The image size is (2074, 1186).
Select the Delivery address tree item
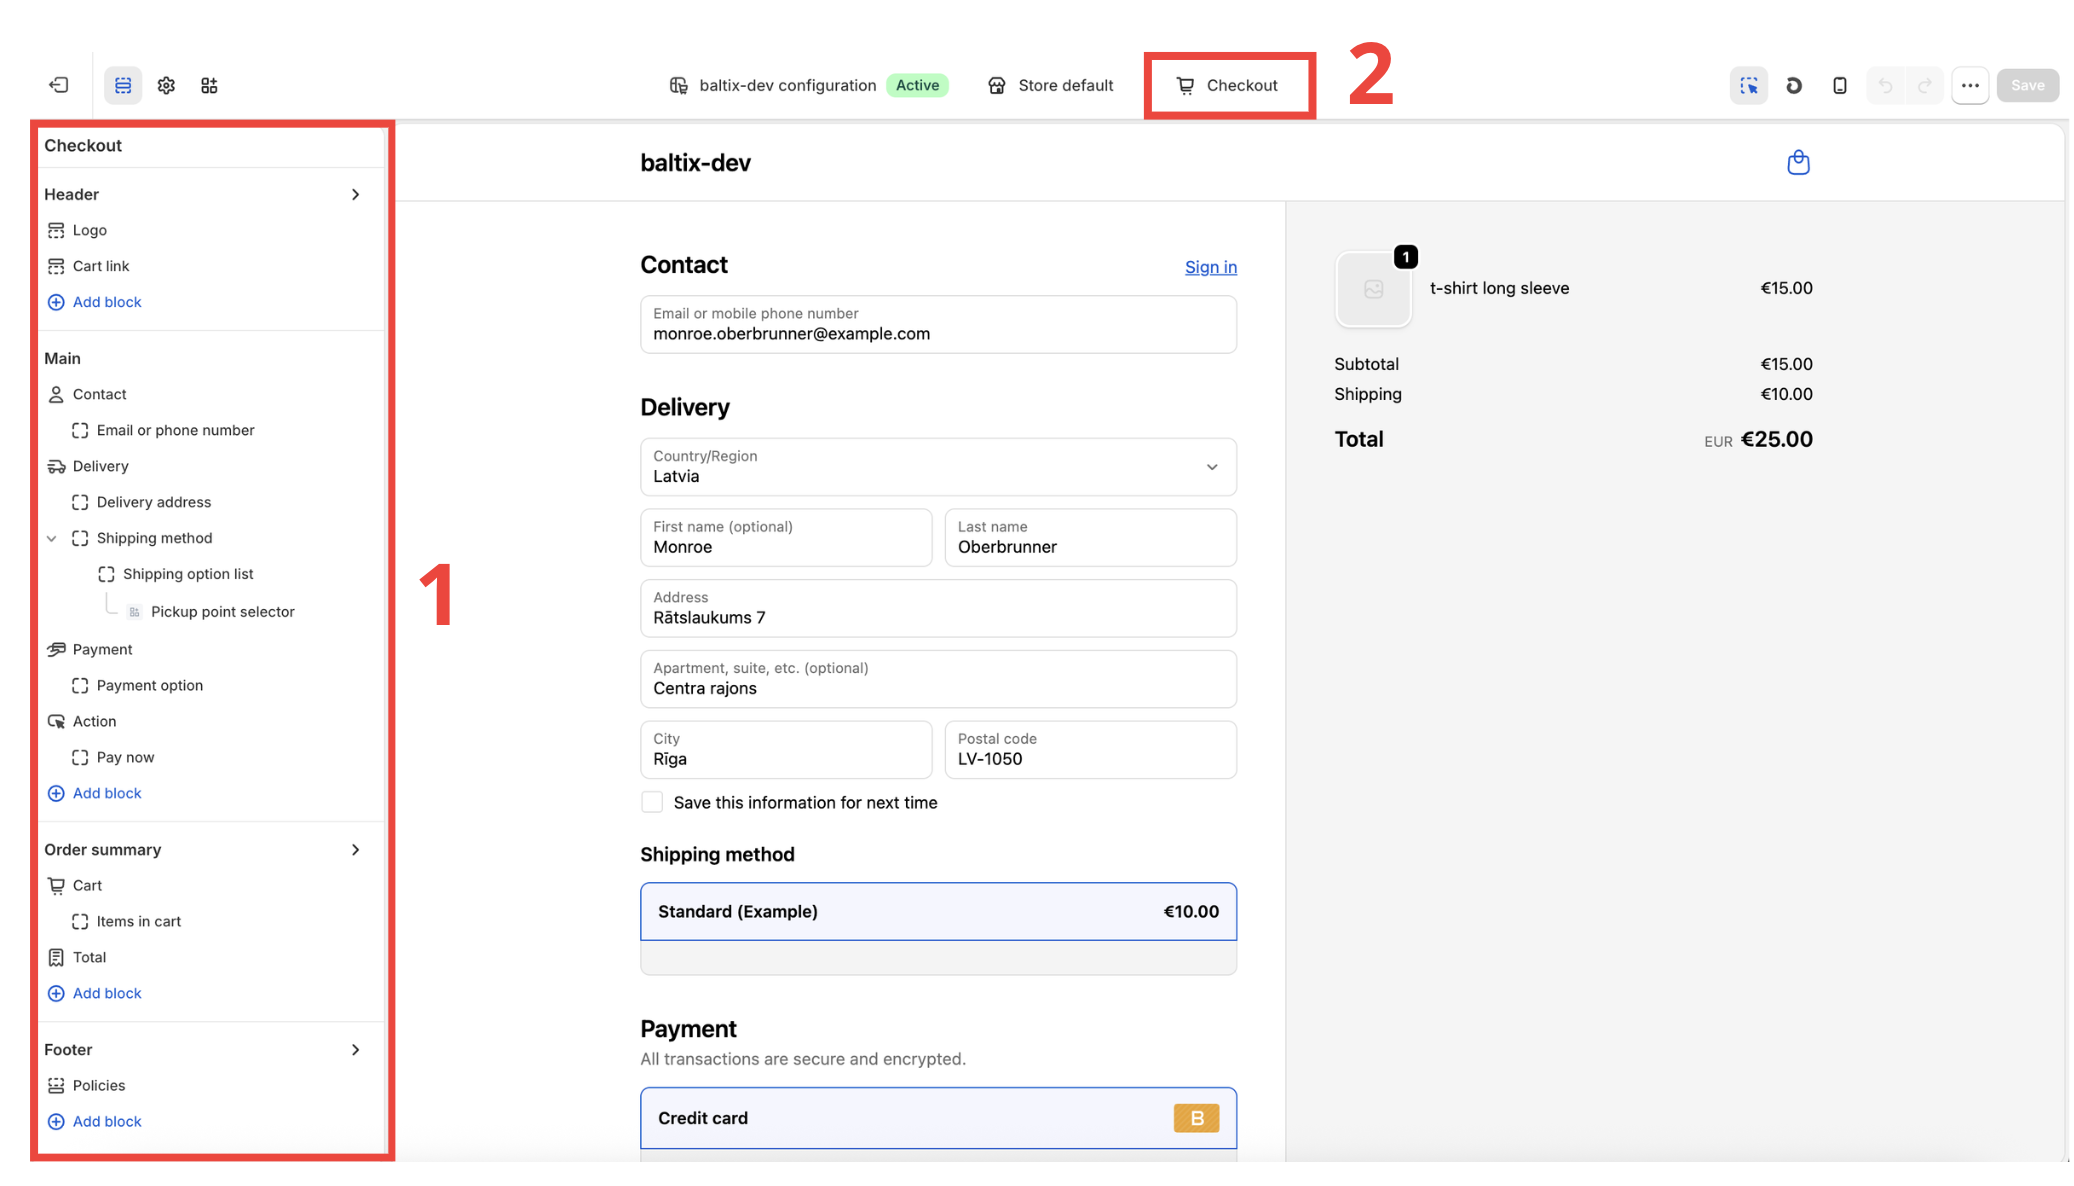141,502
